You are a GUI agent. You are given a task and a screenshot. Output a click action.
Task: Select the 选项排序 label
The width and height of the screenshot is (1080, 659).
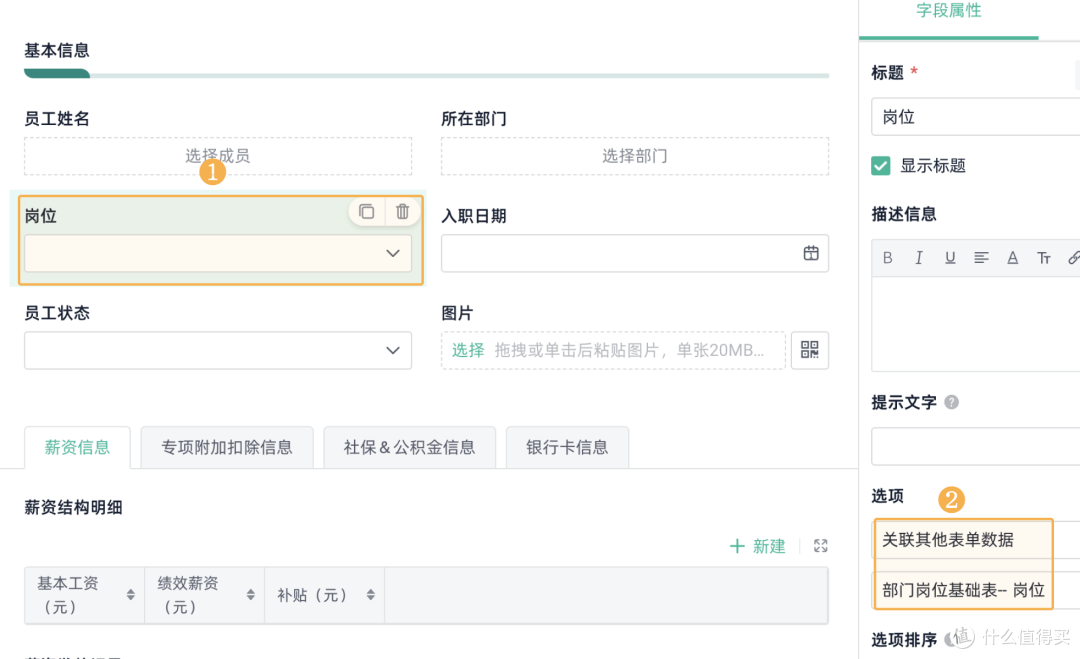pos(904,640)
